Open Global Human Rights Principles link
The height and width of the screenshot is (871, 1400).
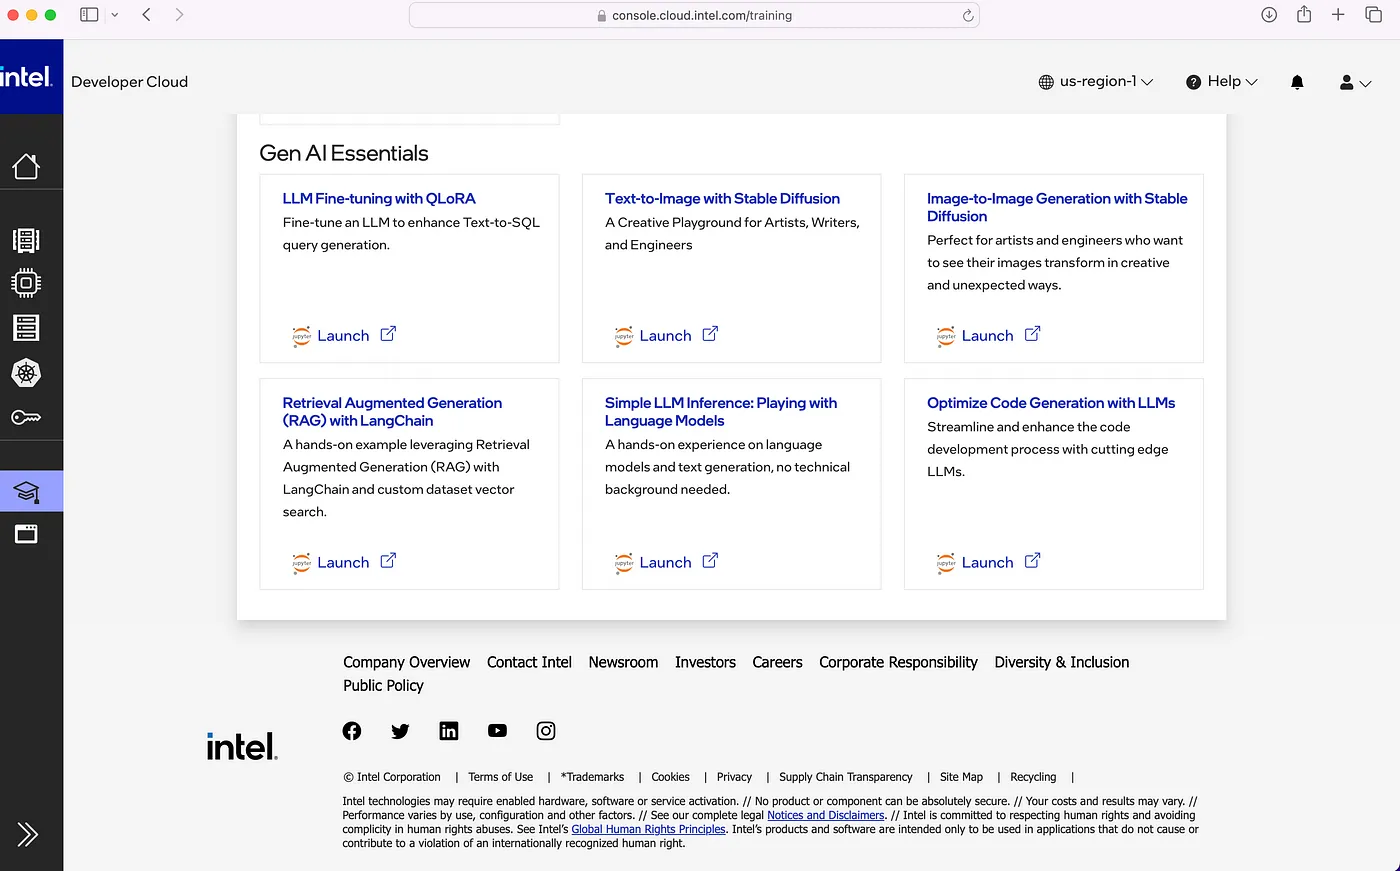click(648, 829)
